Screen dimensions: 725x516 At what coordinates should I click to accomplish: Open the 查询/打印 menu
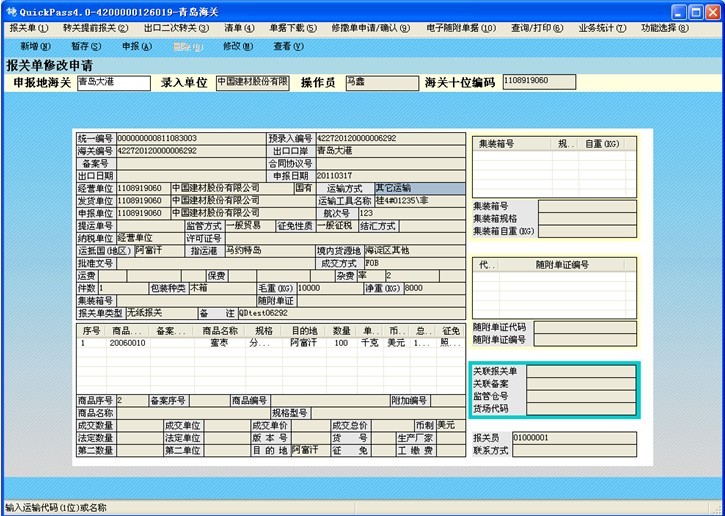pyautogui.click(x=537, y=28)
